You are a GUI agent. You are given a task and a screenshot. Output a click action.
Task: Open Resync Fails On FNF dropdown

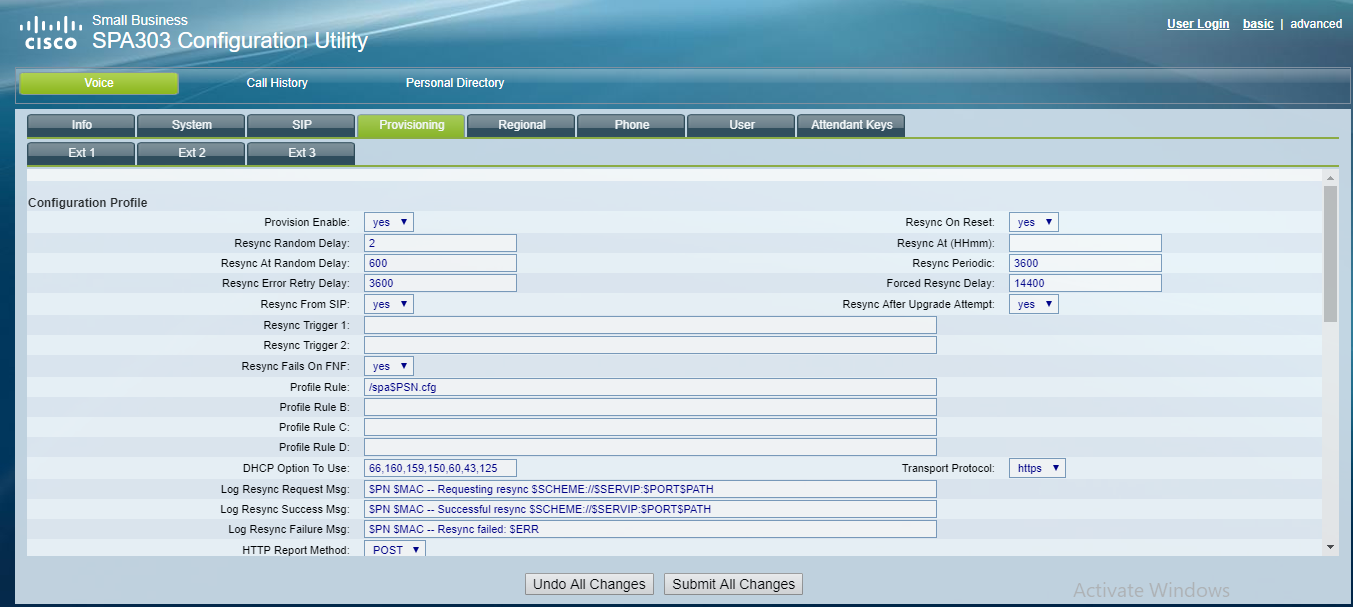(389, 366)
